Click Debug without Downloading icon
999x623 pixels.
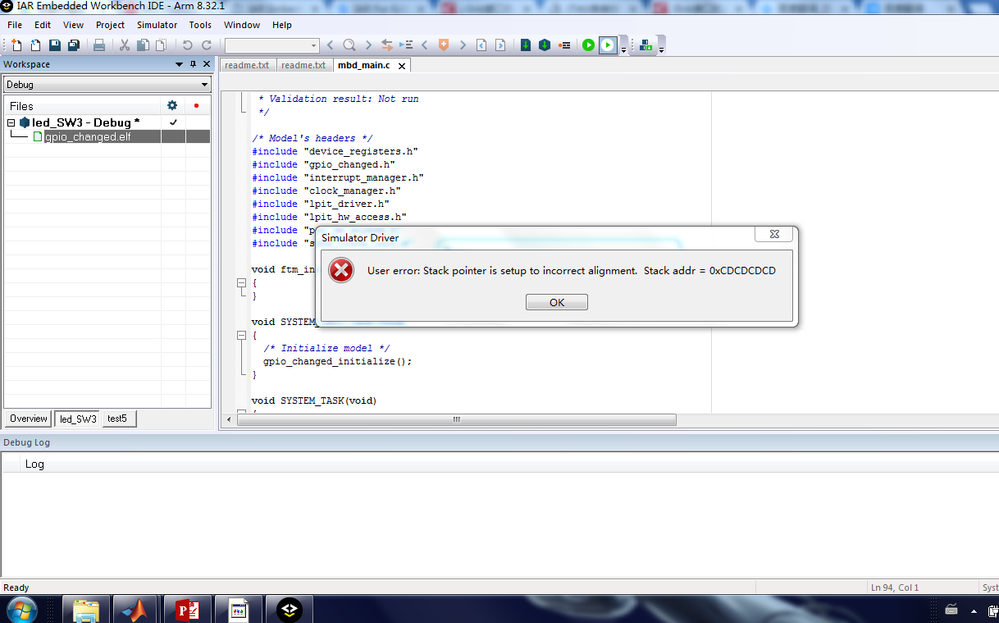click(608, 45)
